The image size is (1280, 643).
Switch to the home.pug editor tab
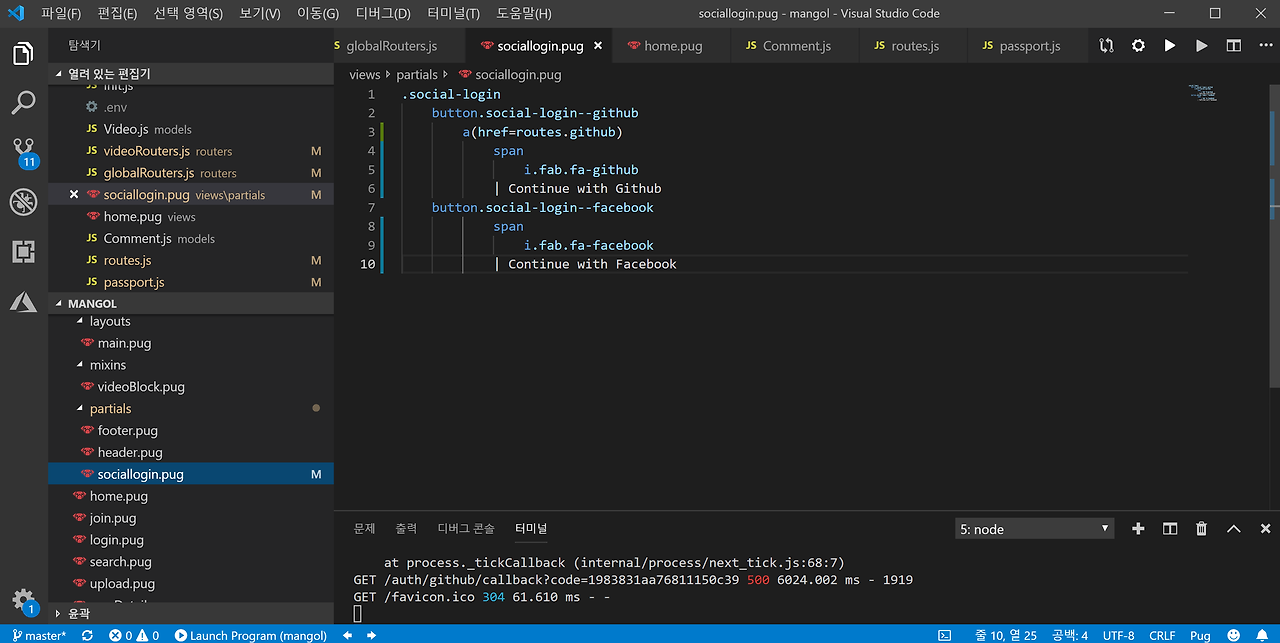click(673, 46)
